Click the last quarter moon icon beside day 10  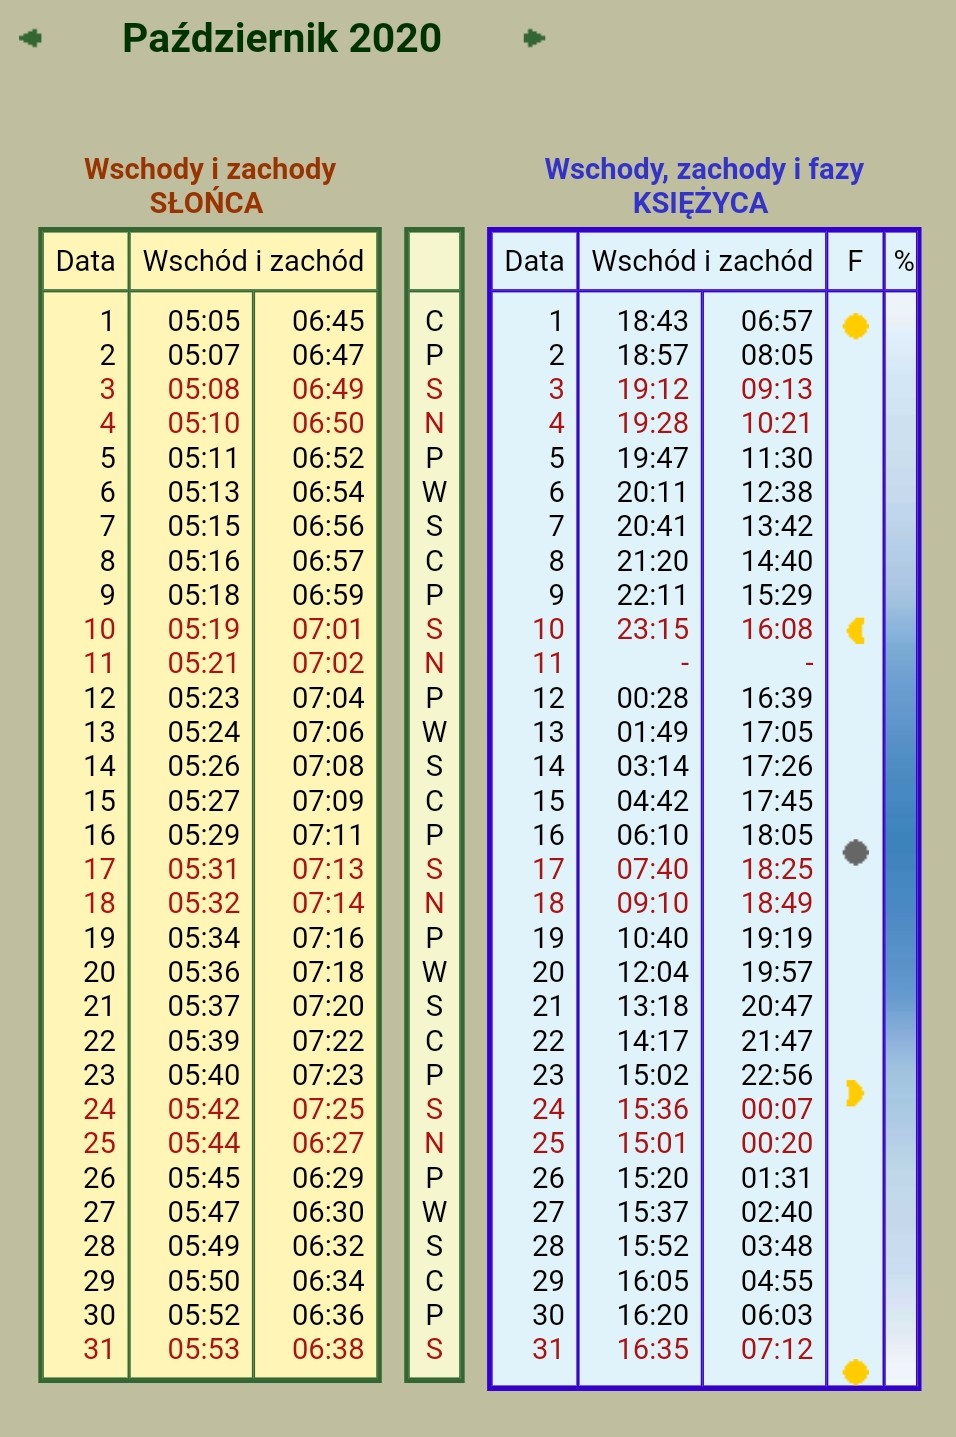click(x=855, y=630)
